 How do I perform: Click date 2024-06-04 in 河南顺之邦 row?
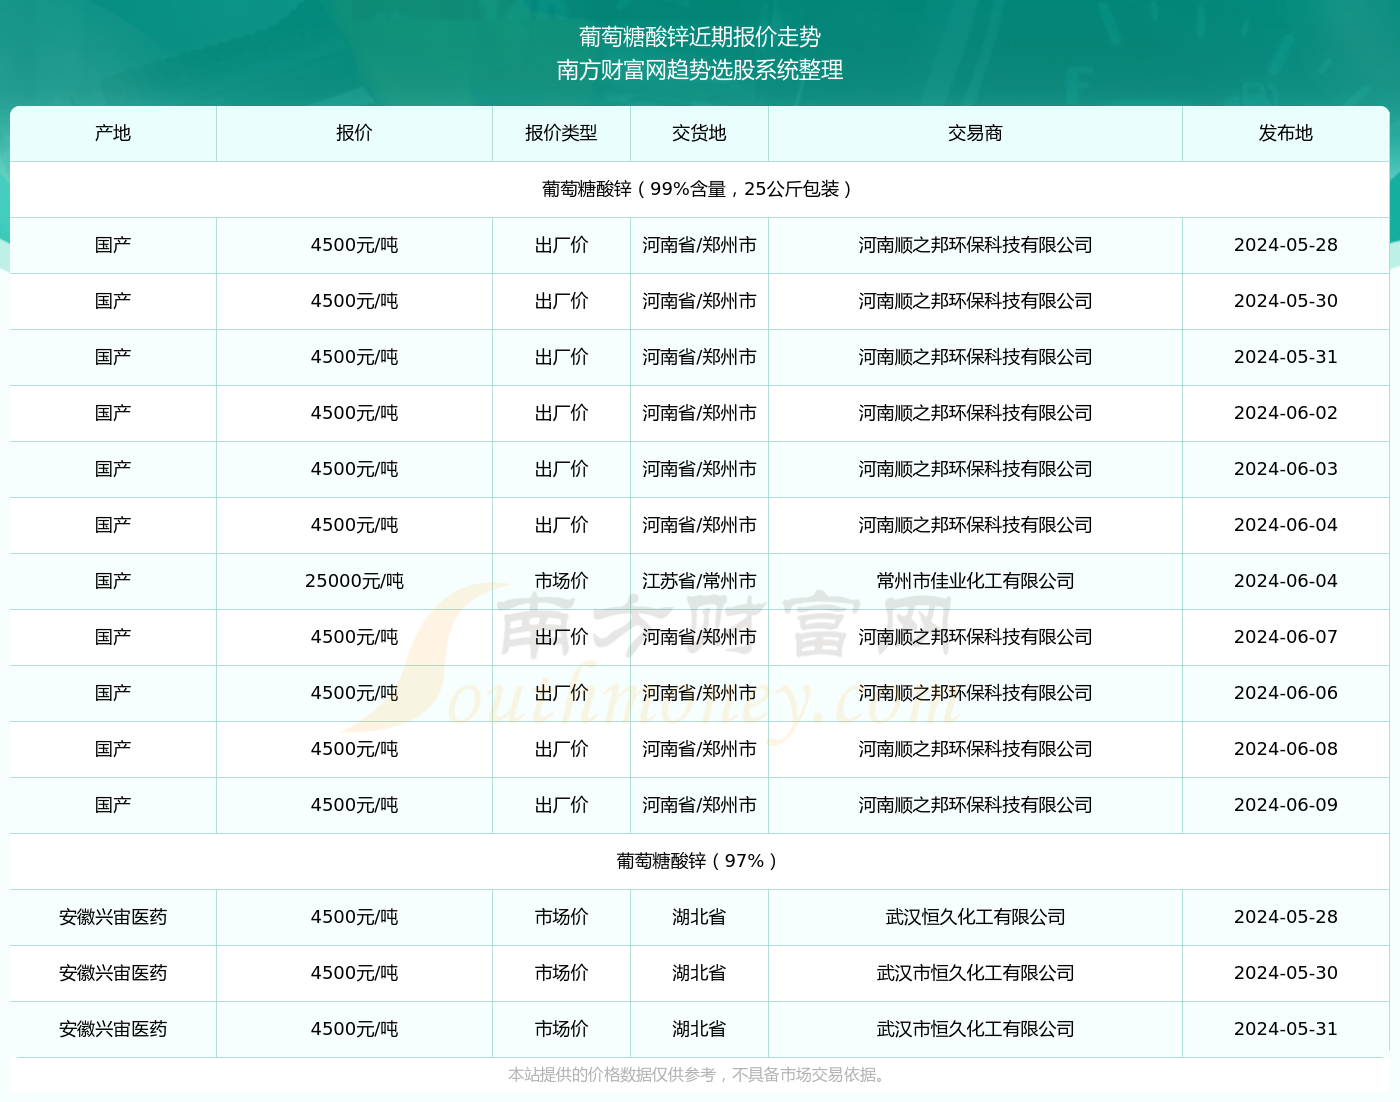click(x=1286, y=525)
